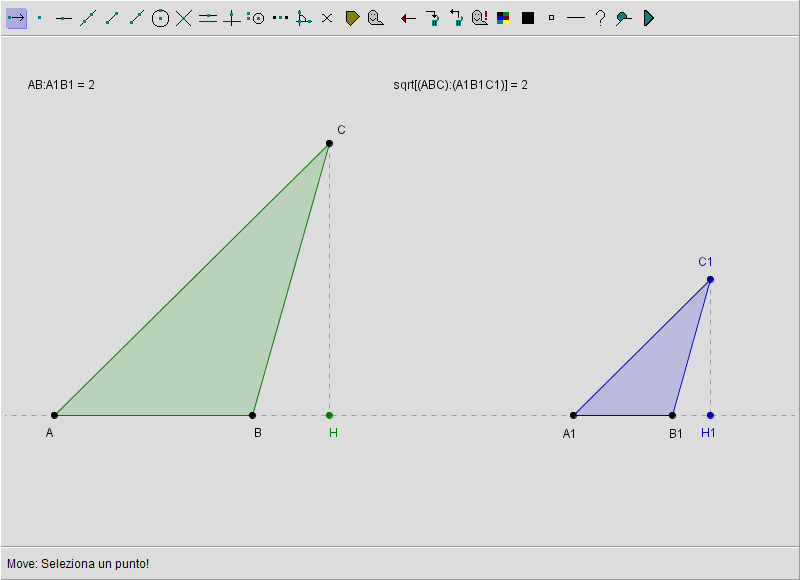Screen dimensions: 800x580
Task: Select the Angle tool
Action: pos(304,18)
